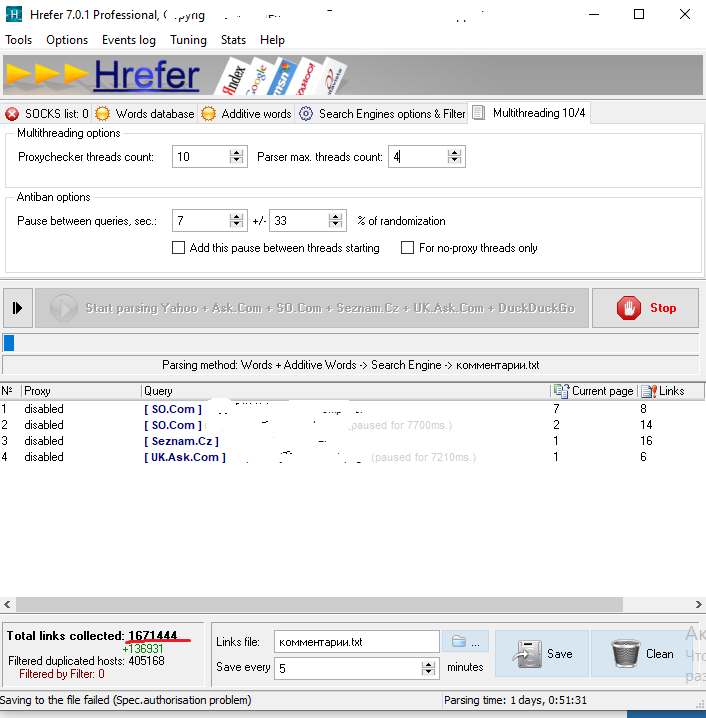Click the Proxychecker threads count spinner
This screenshot has width=706, height=718.
[x=236, y=157]
